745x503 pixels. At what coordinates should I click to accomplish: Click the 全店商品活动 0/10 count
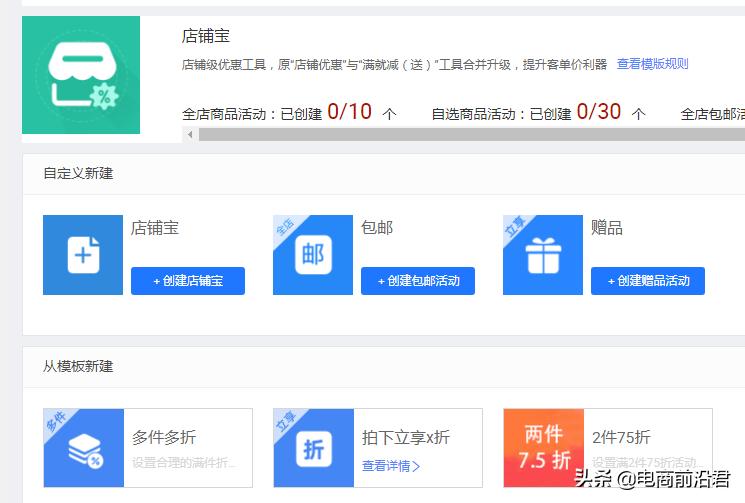click(x=349, y=112)
